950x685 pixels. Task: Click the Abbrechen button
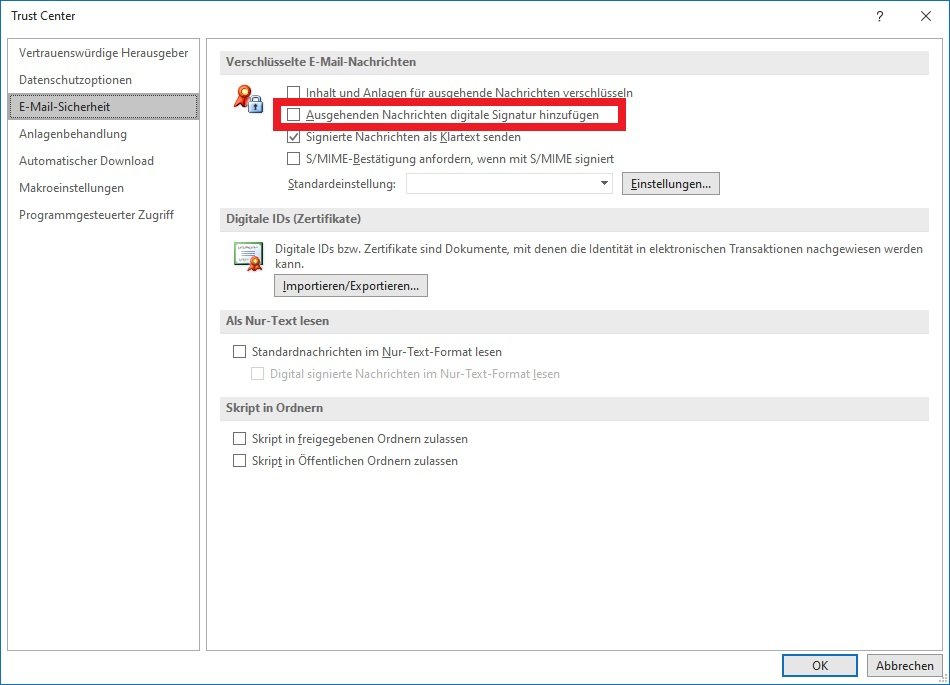[905, 666]
